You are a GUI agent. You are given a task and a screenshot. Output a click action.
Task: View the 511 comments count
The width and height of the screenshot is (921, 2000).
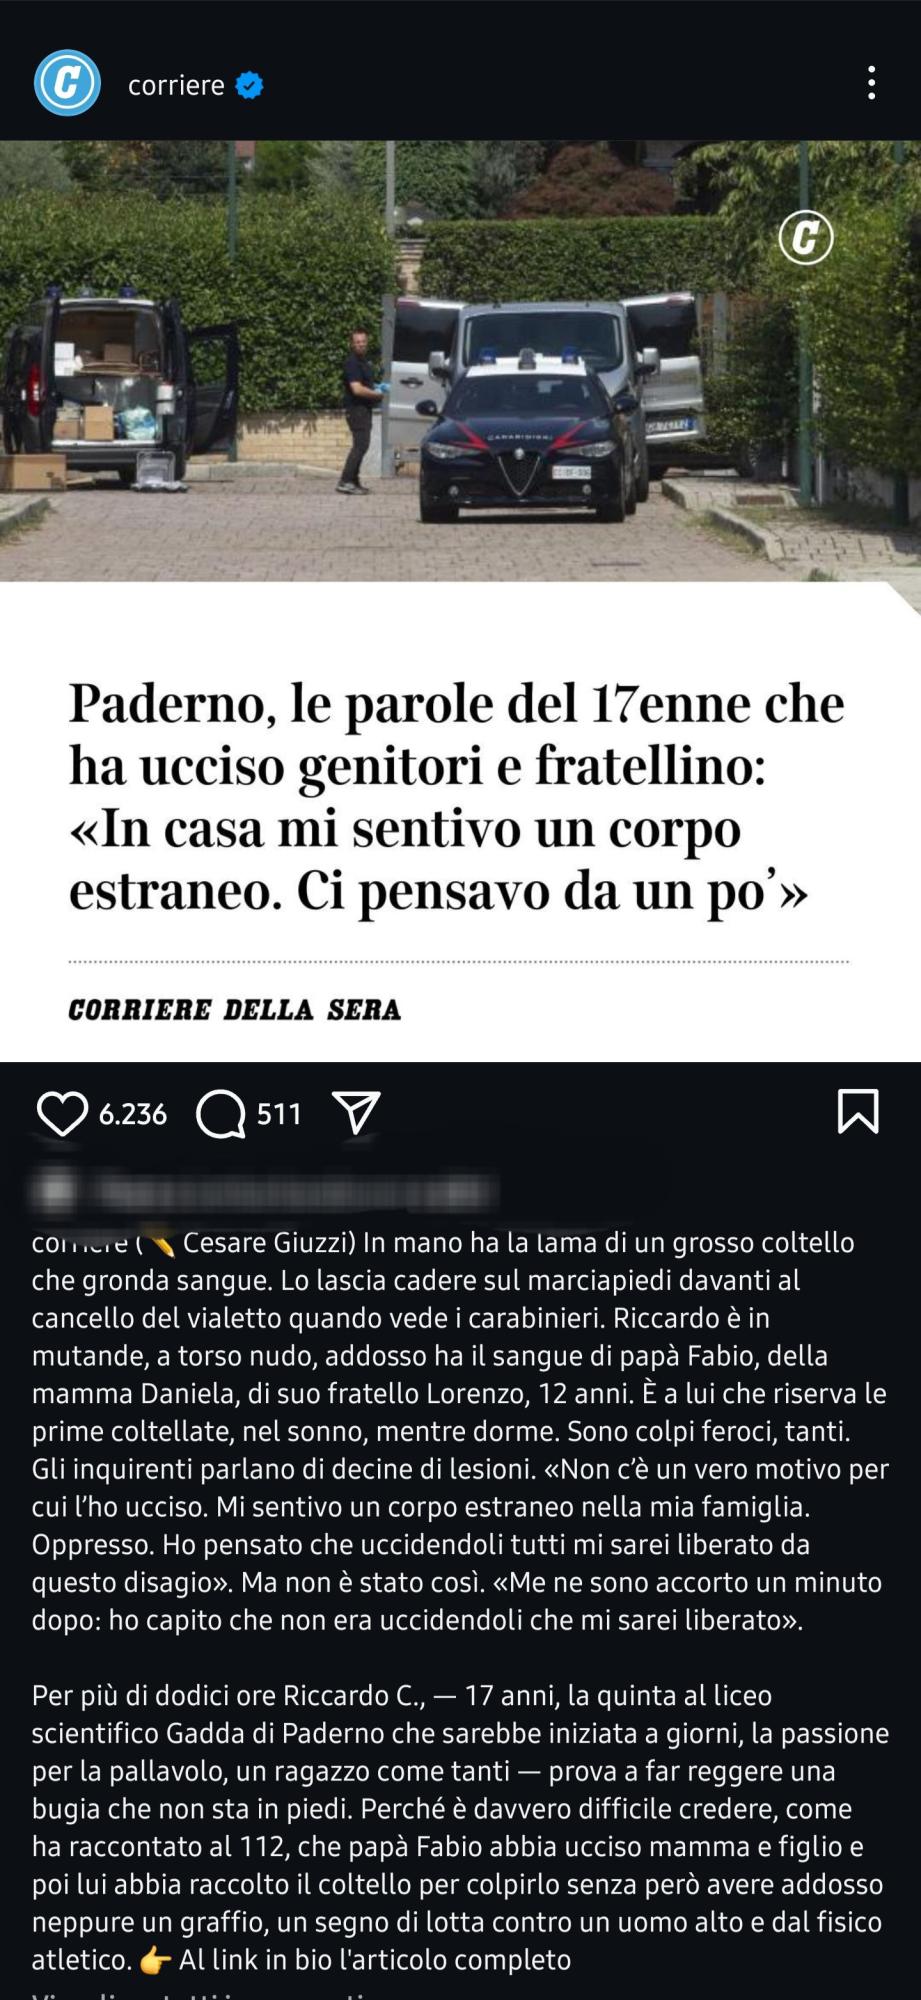pyautogui.click(x=279, y=1114)
